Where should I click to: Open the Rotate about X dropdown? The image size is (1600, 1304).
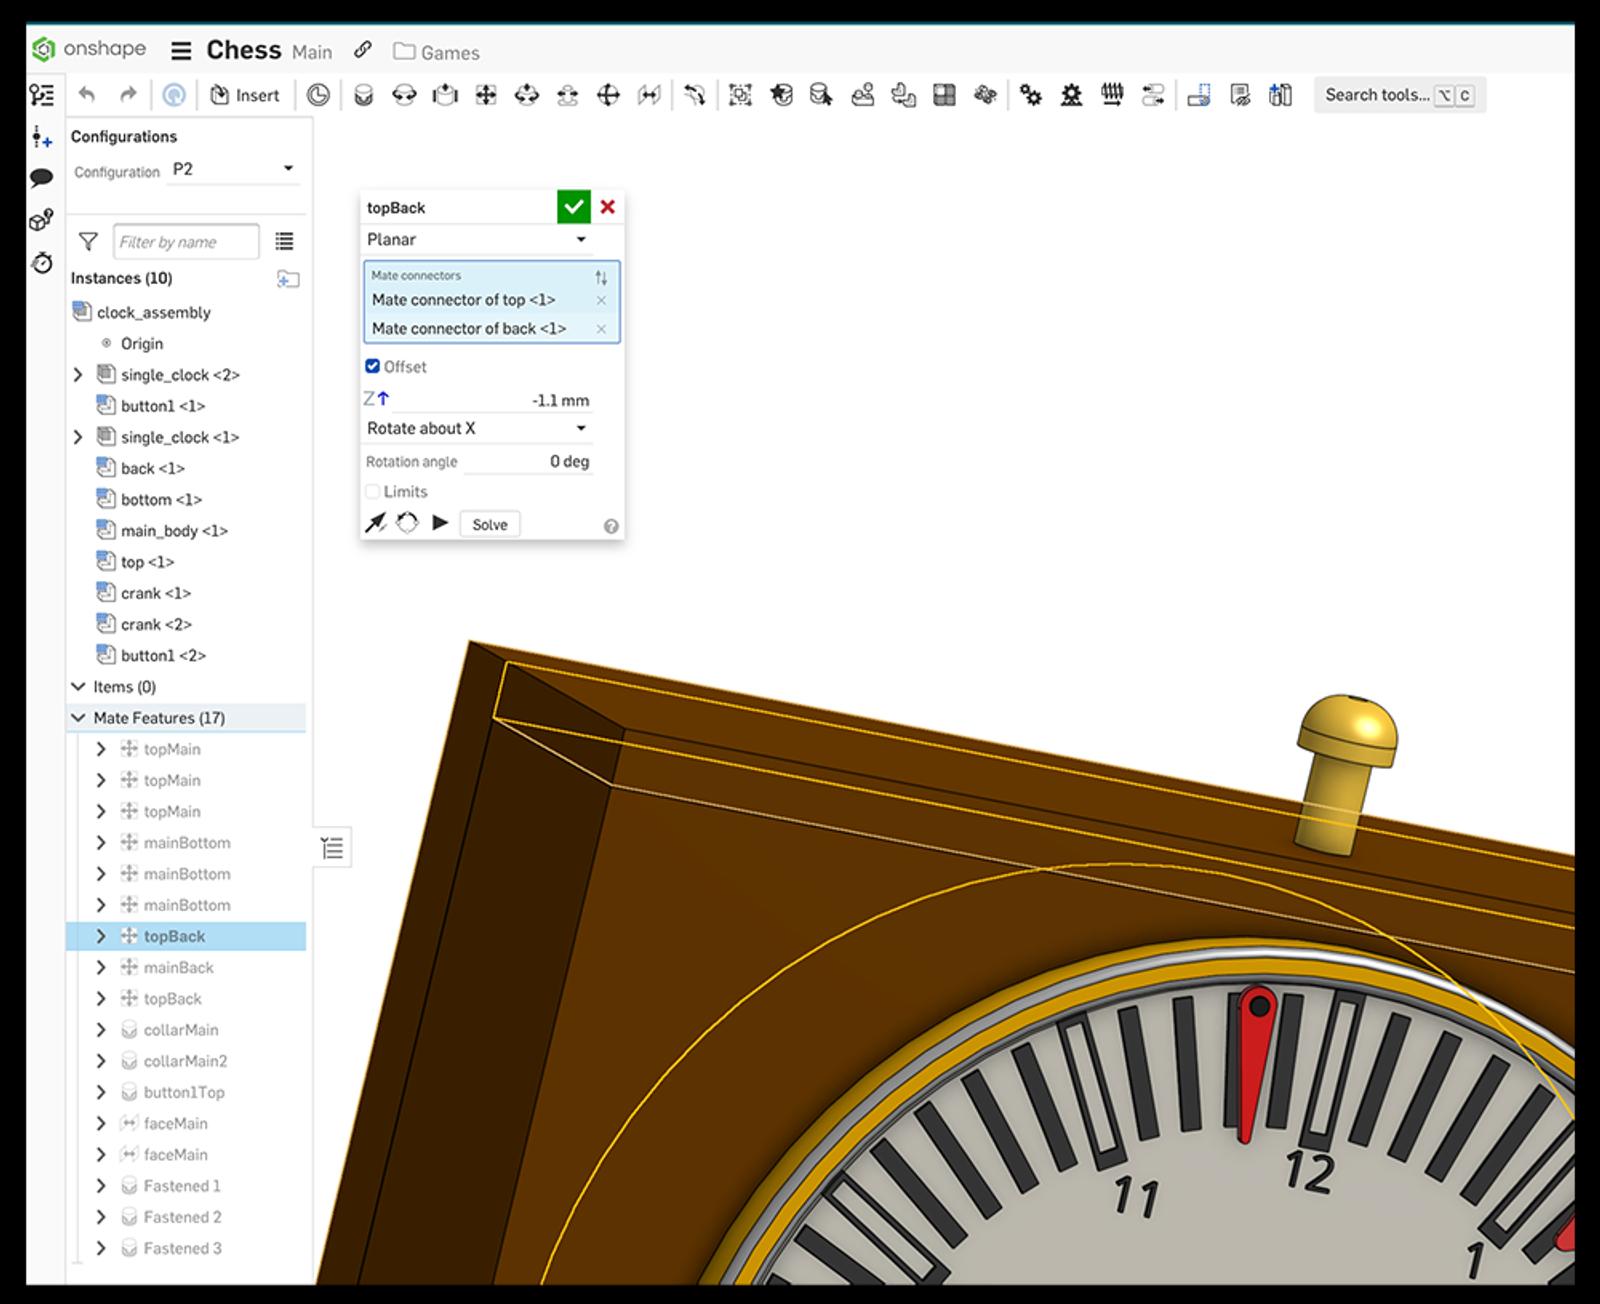[478, 428]
